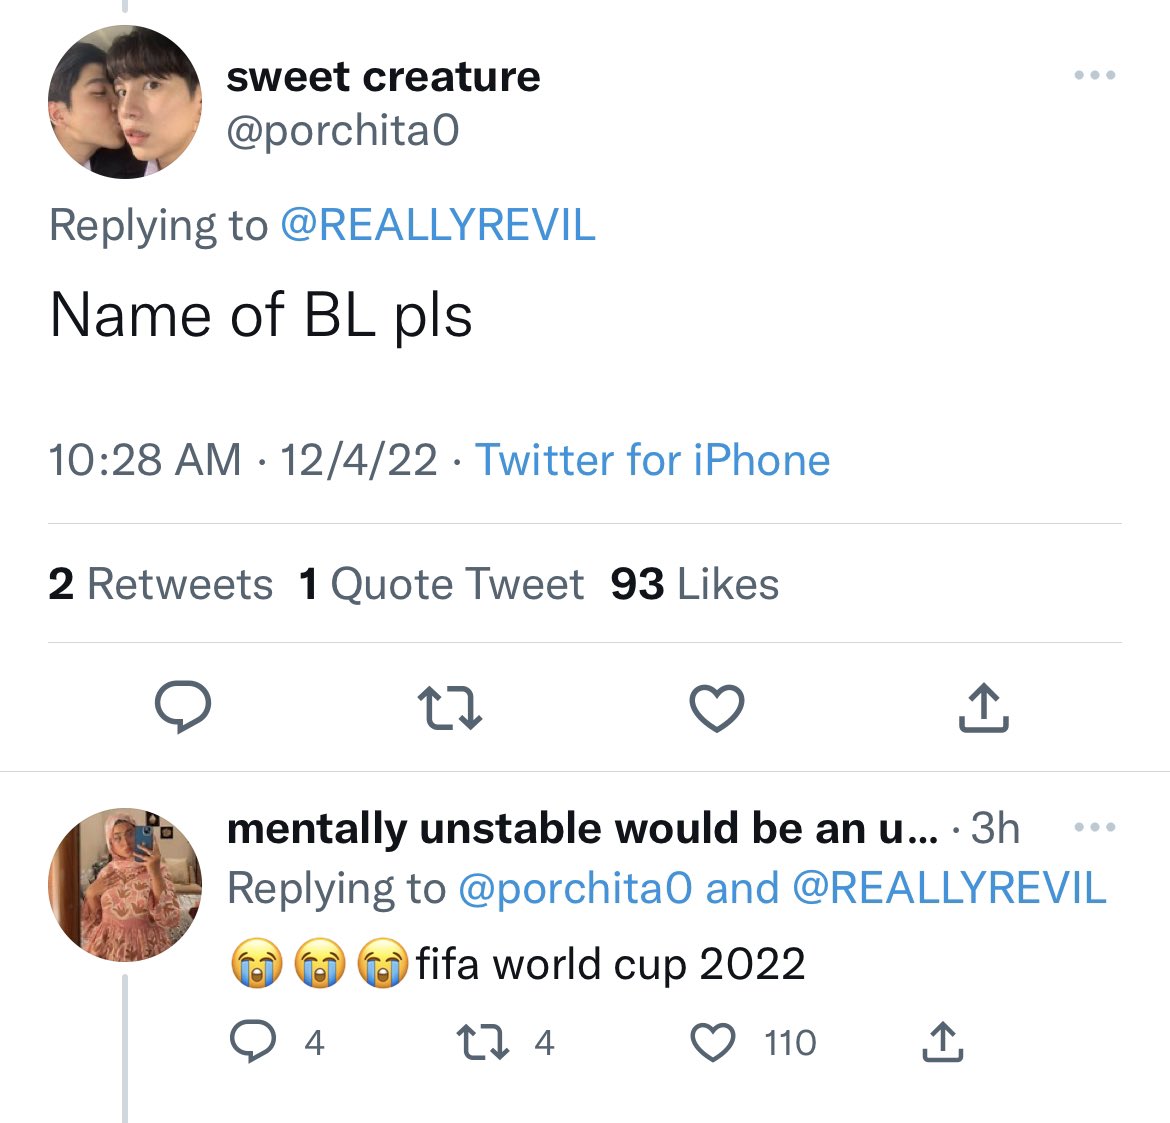The width and height of the screenshot is (1170, 1123).
Task: Open the @REALLYREVIL mention in the reply
Action: pyautogui.click(x=949, y=888)
